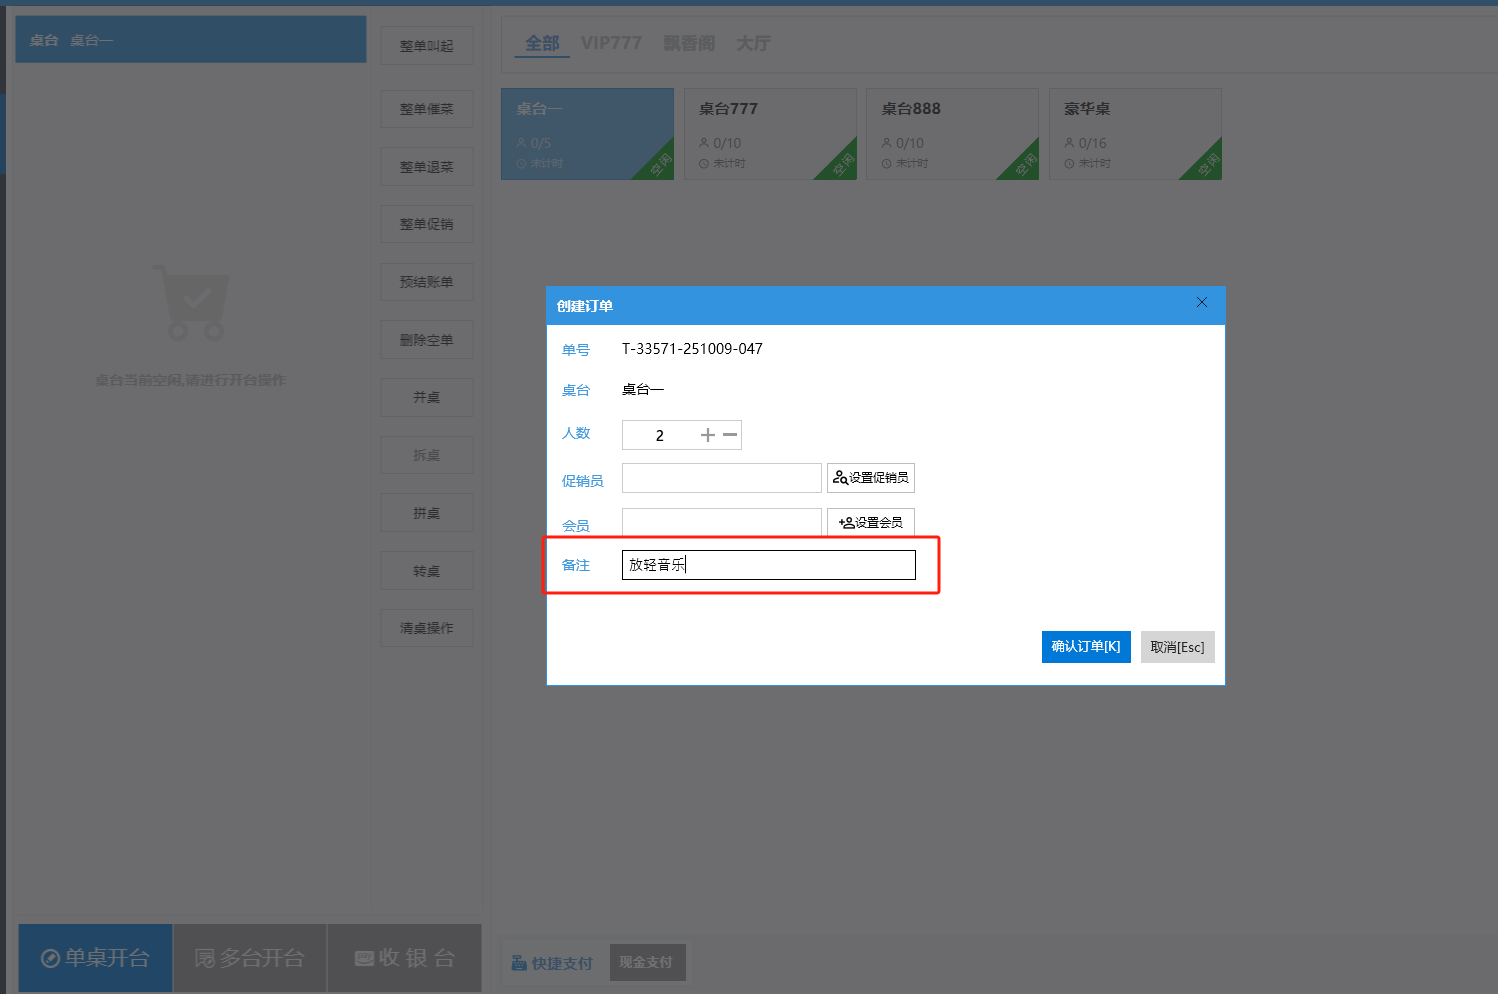The width and height of the screenshot is (1498, 994).
Task: Click the 促销员 text field
Action: (x=721, y=478)
